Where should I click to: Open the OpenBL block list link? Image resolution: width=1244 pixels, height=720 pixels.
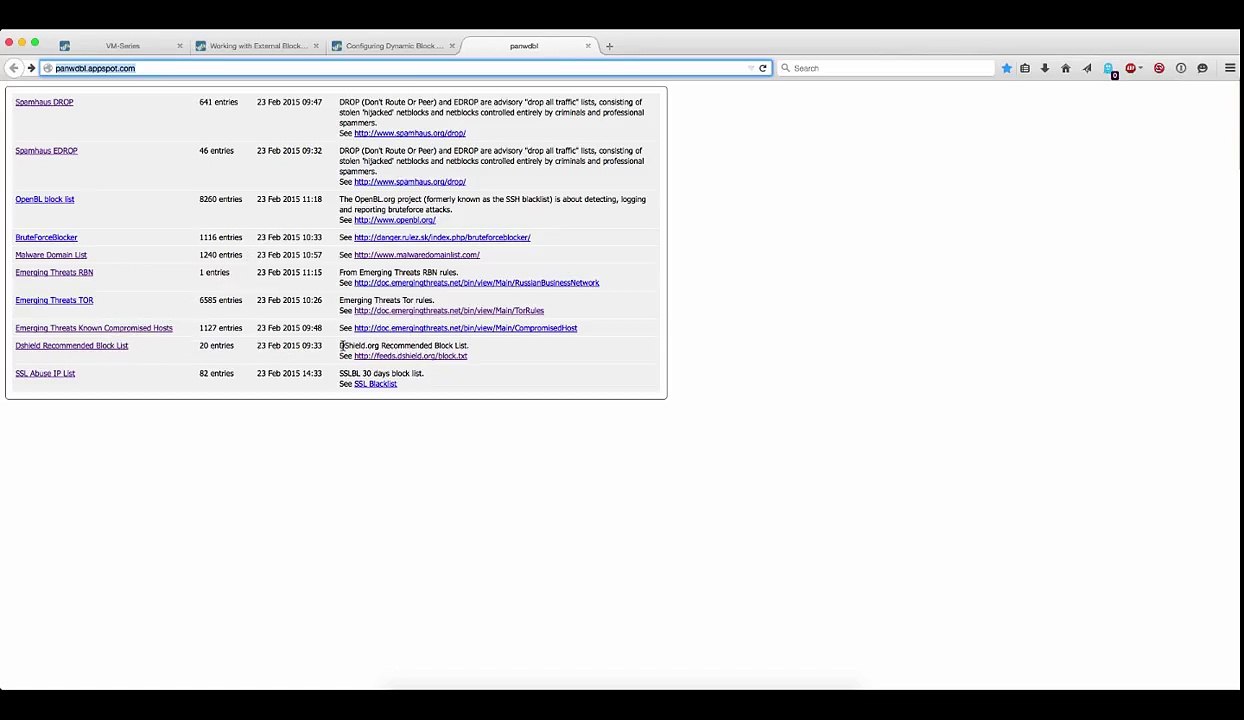click(45, 199)
